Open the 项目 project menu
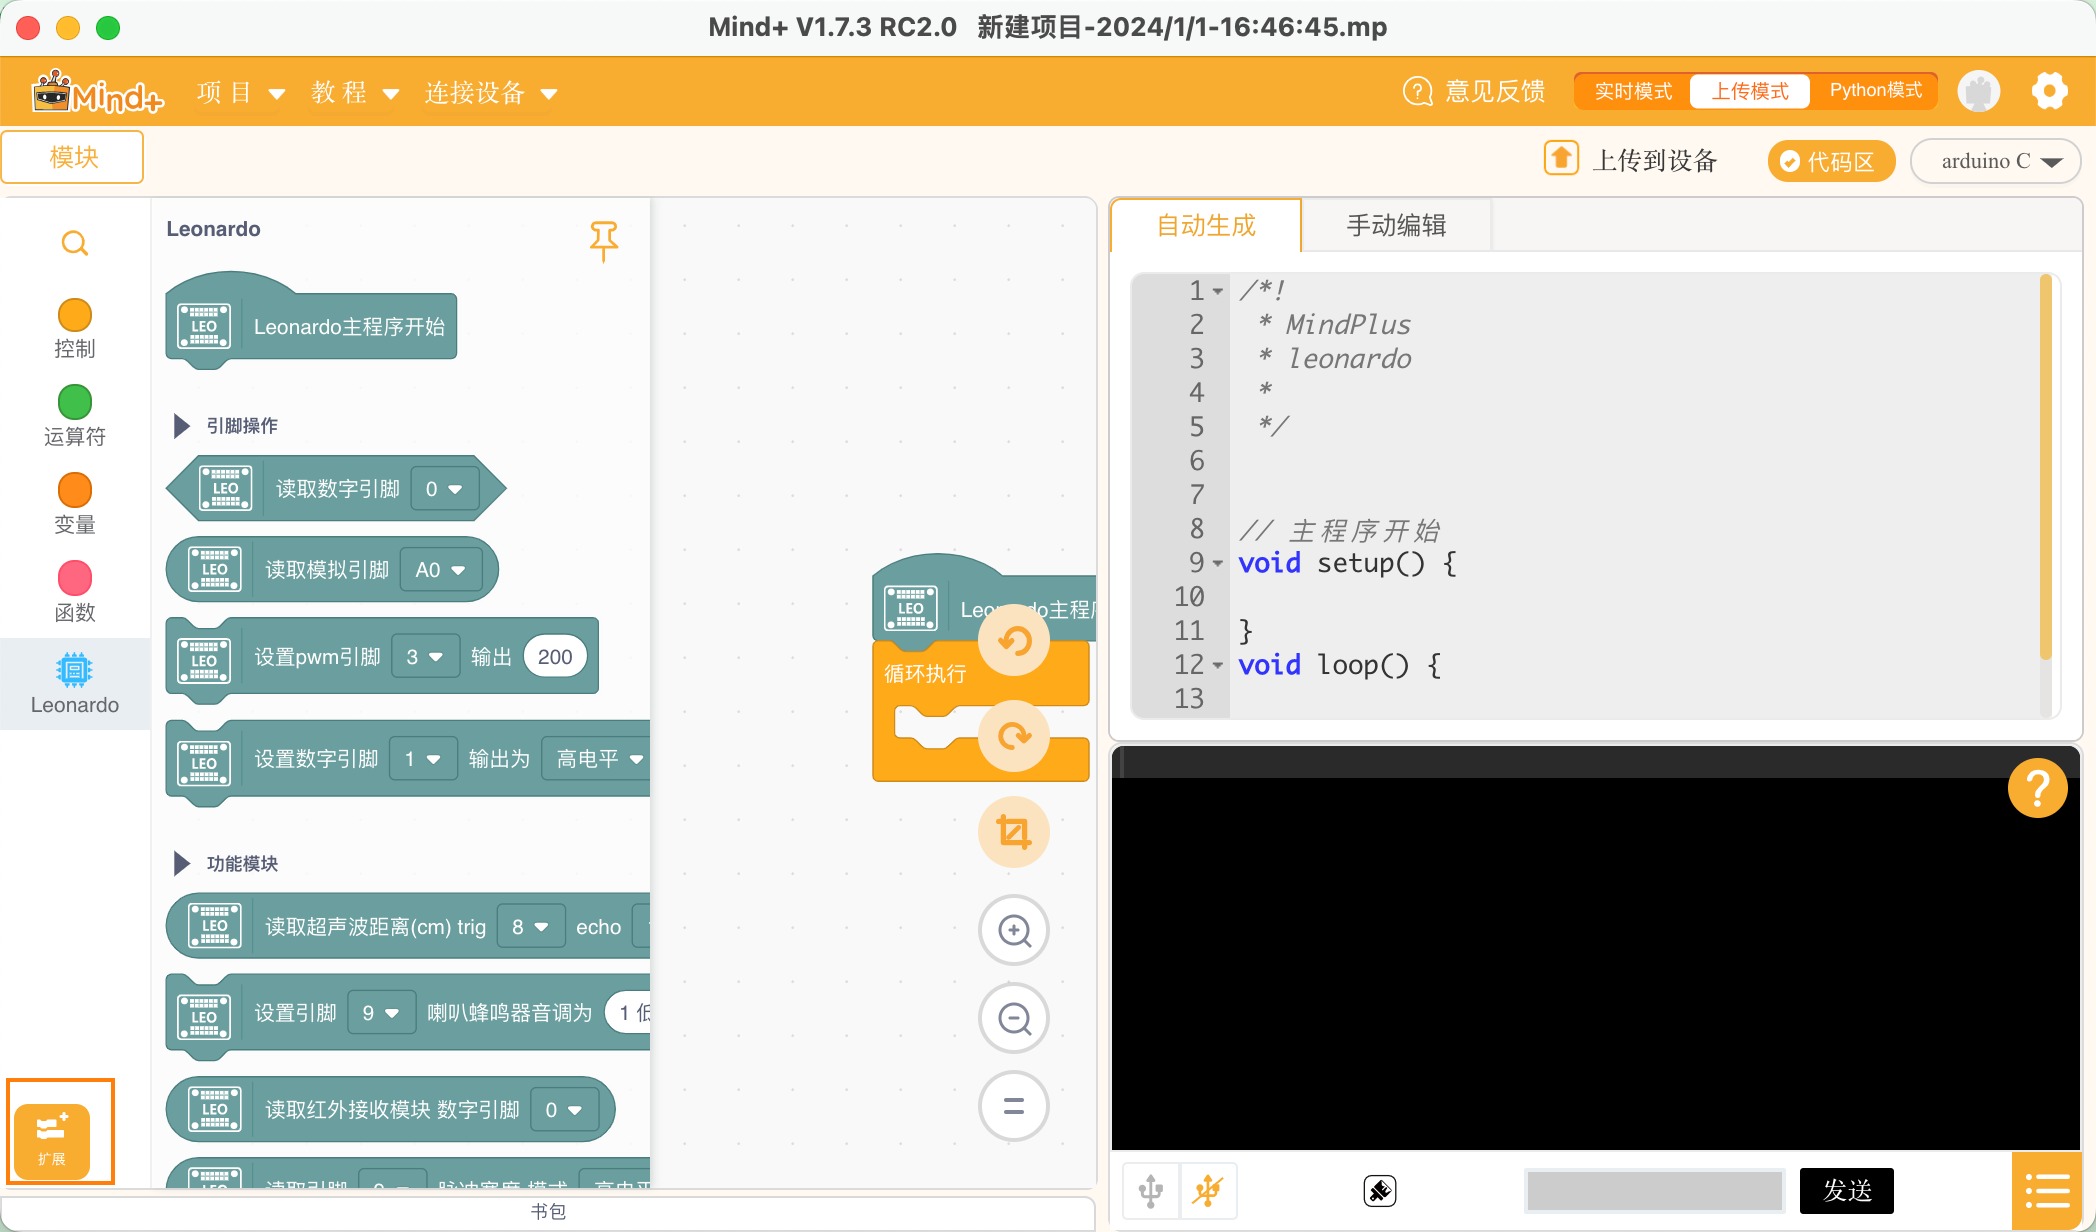The image size is (2096, 1232). (x=241, y=93)
